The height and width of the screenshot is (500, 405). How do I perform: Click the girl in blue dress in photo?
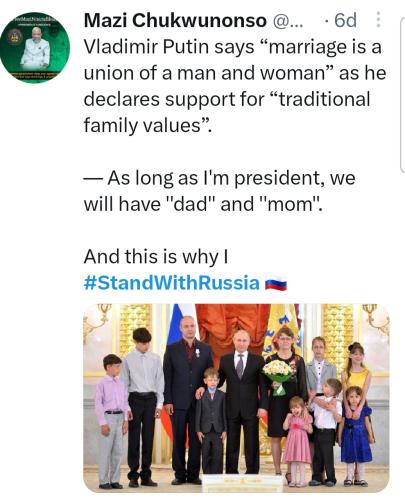pos(355,435)
